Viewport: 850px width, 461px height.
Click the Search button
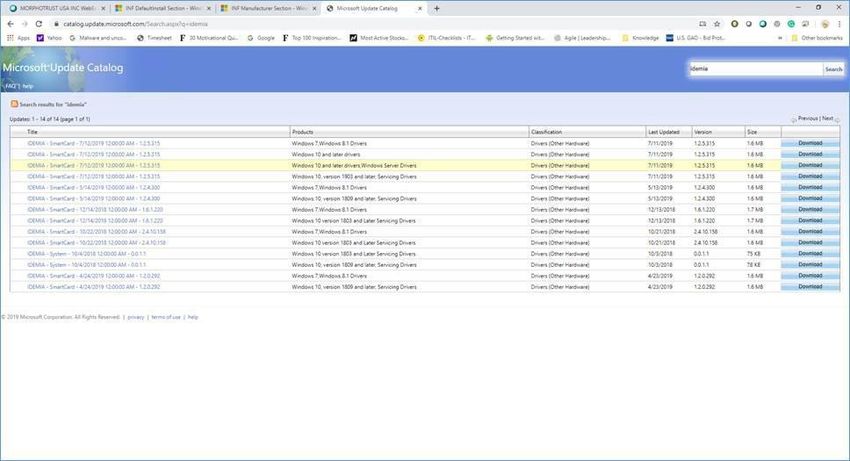[833, 69]
